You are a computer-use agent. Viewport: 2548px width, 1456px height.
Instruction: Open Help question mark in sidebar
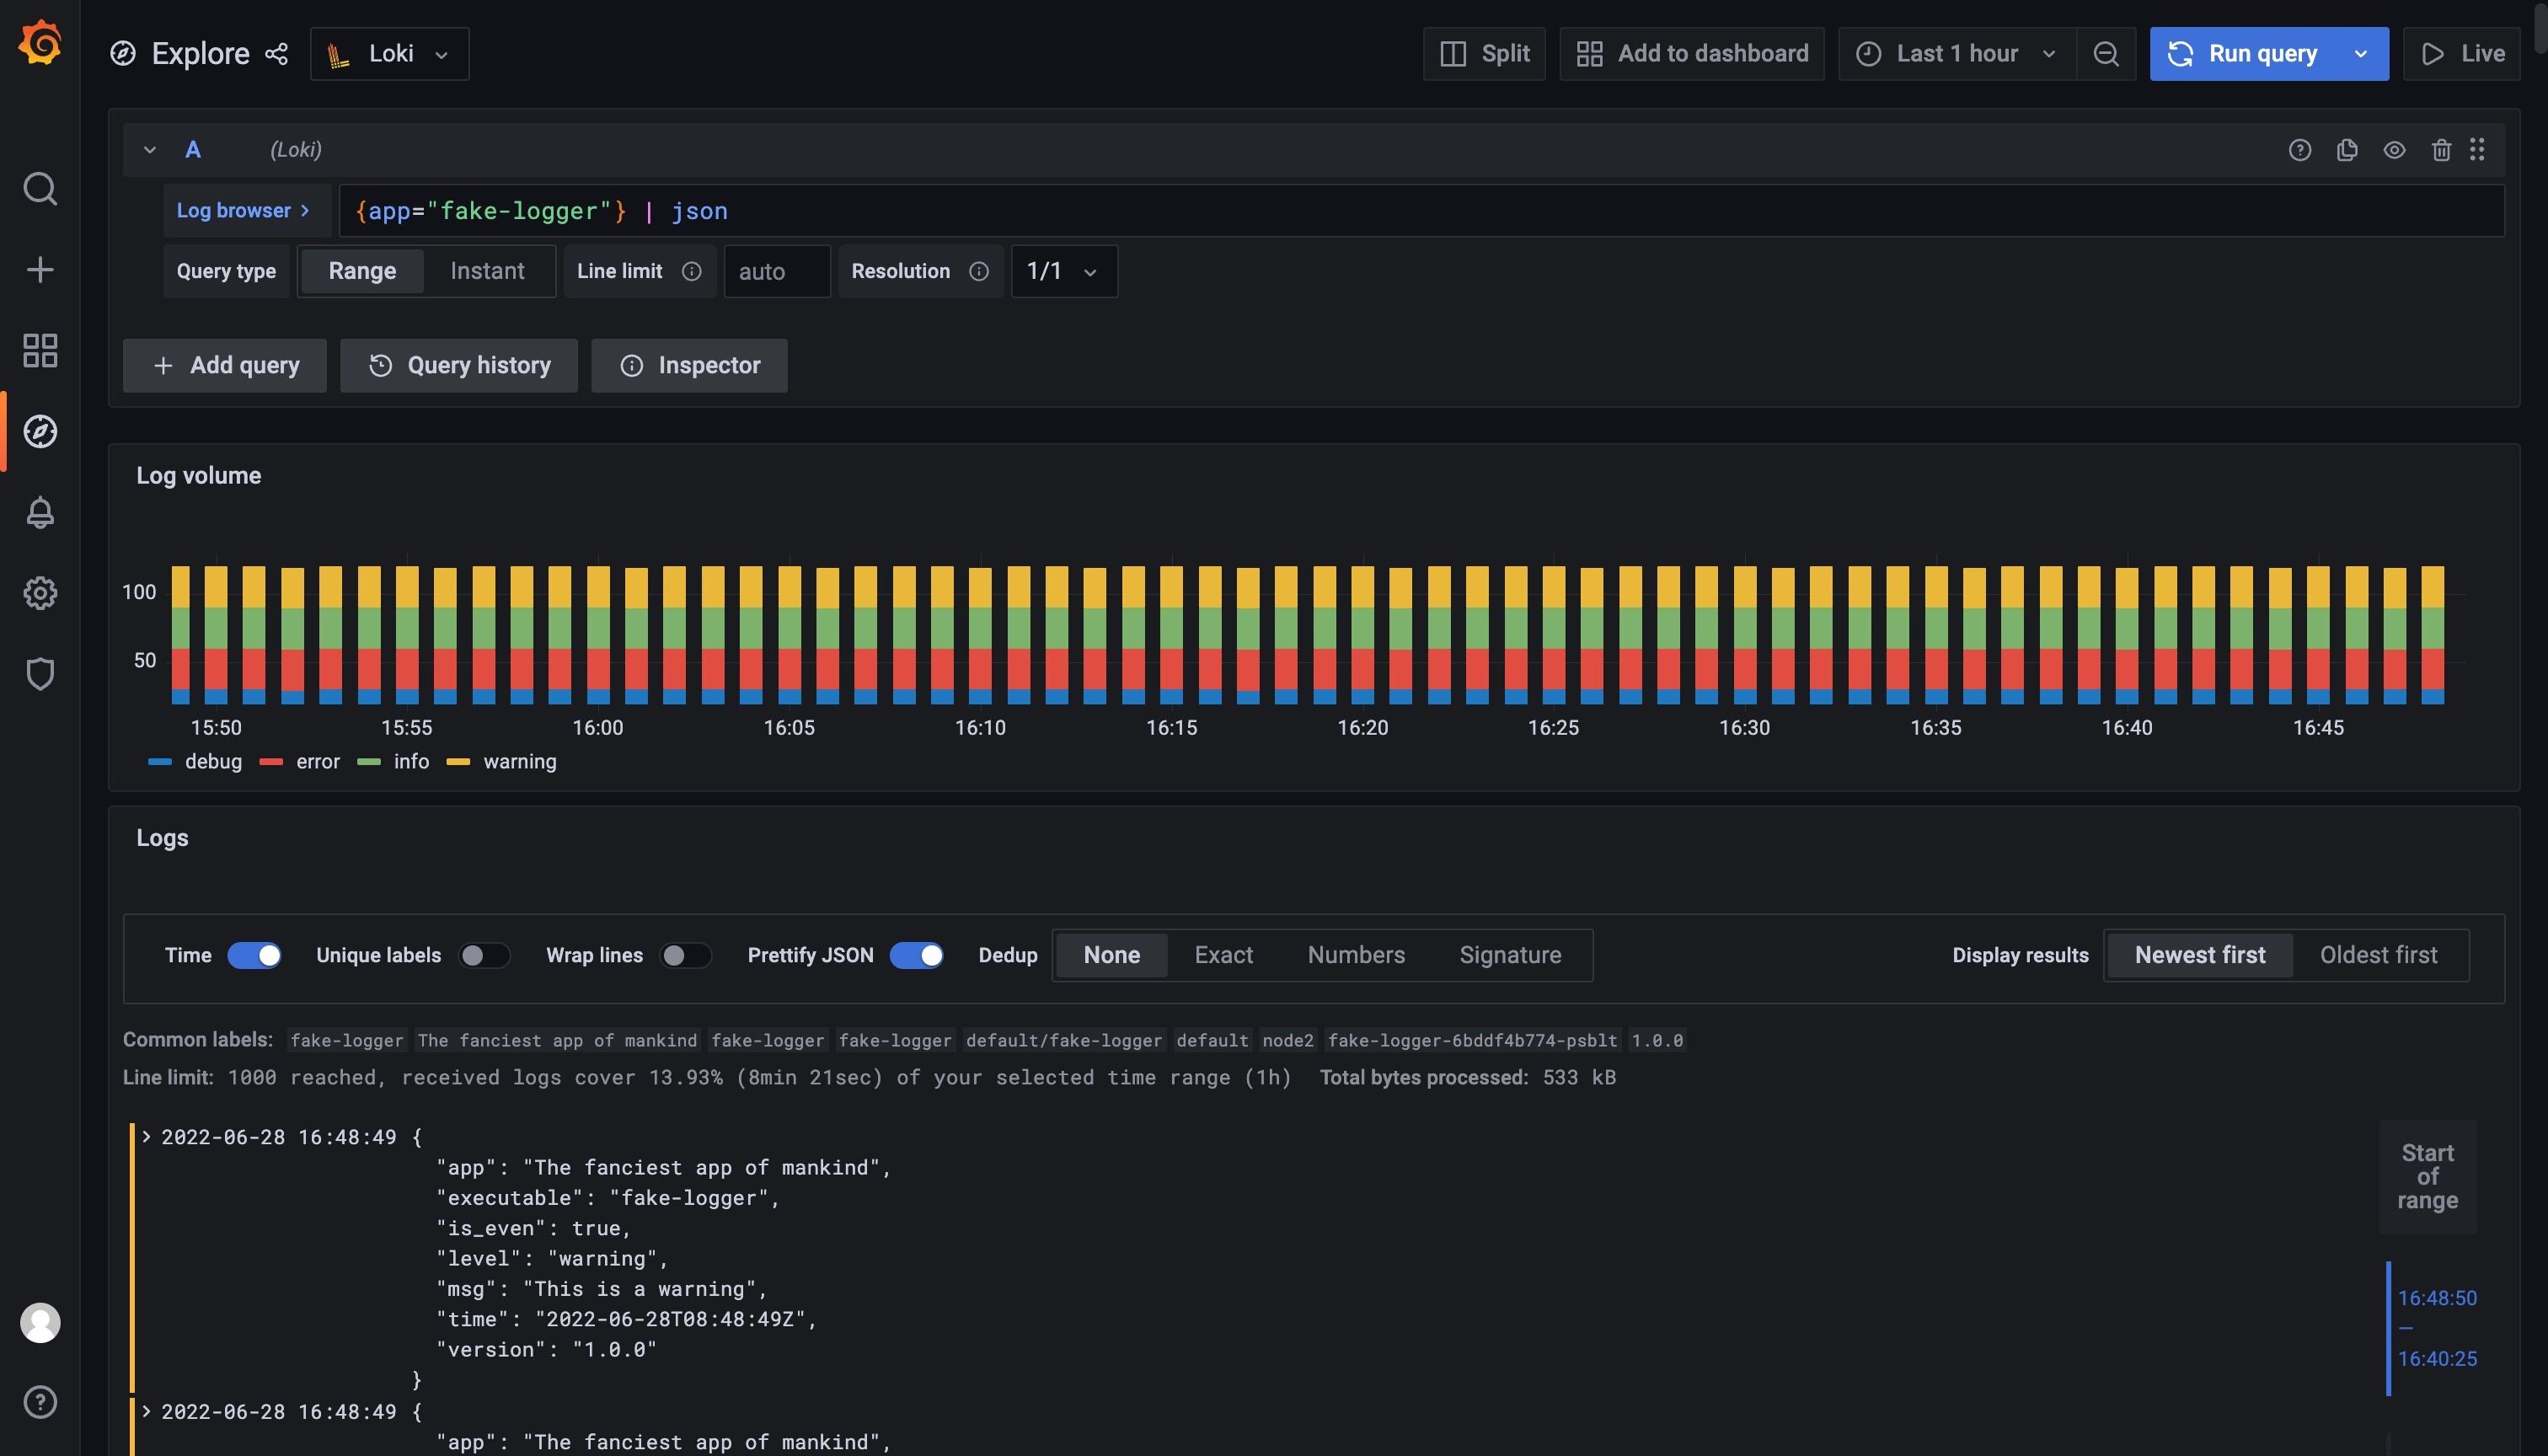tap(40, 1402)
